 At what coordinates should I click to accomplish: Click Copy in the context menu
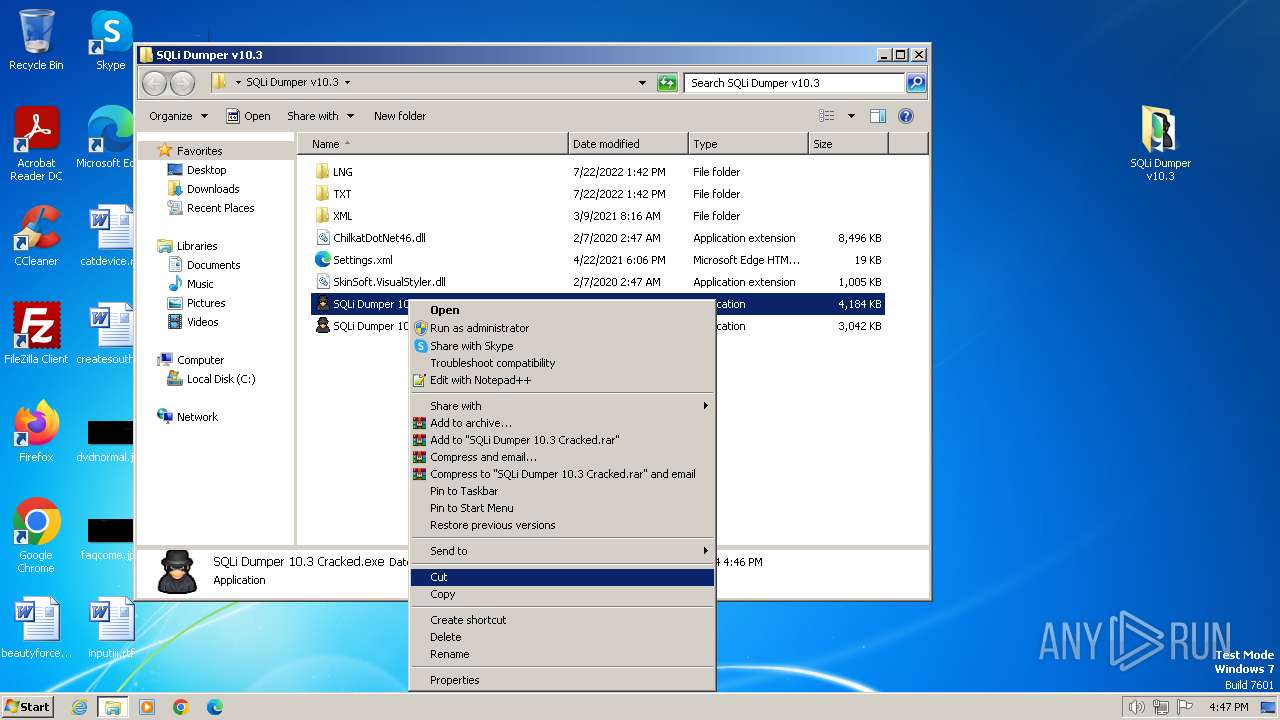562,594
